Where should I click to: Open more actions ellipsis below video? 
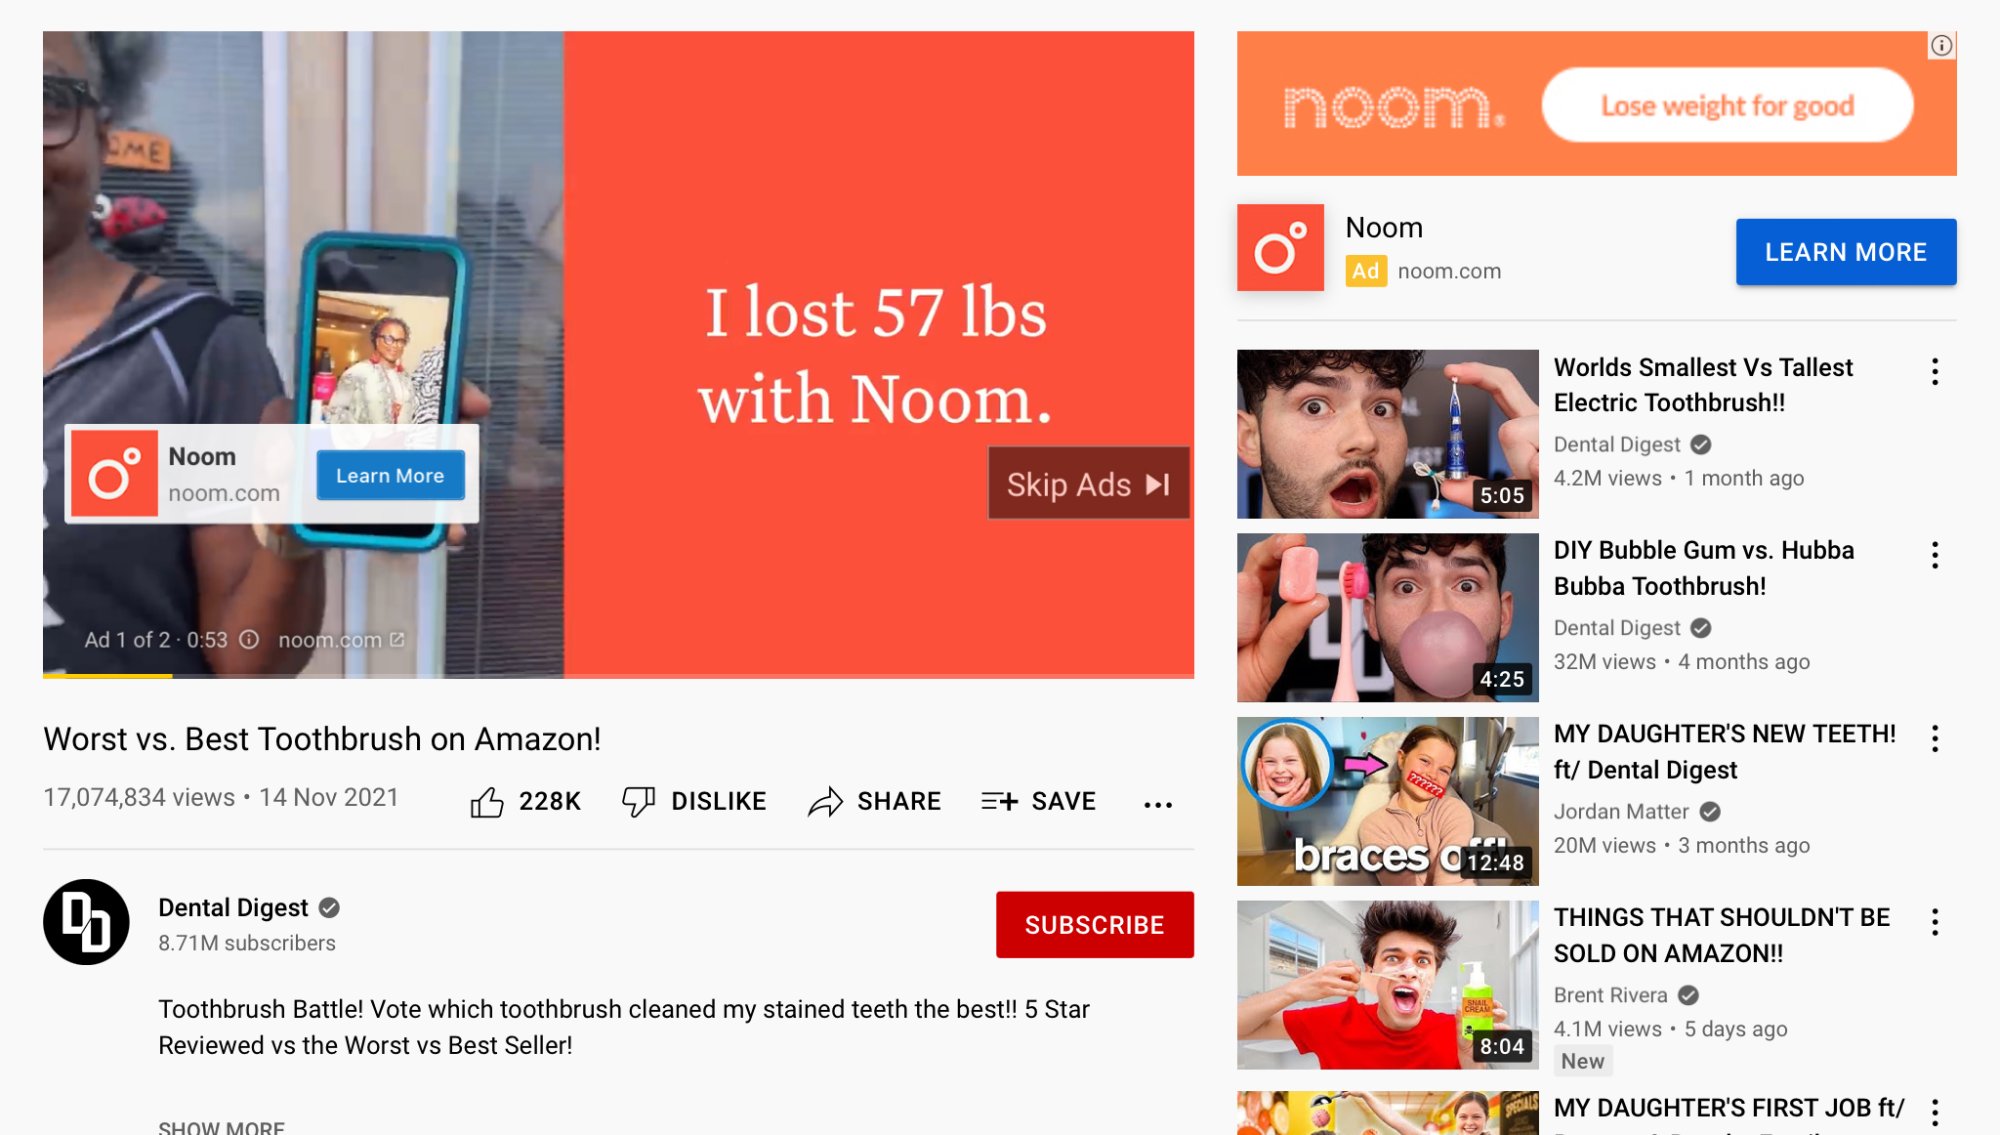[1157, 804]
